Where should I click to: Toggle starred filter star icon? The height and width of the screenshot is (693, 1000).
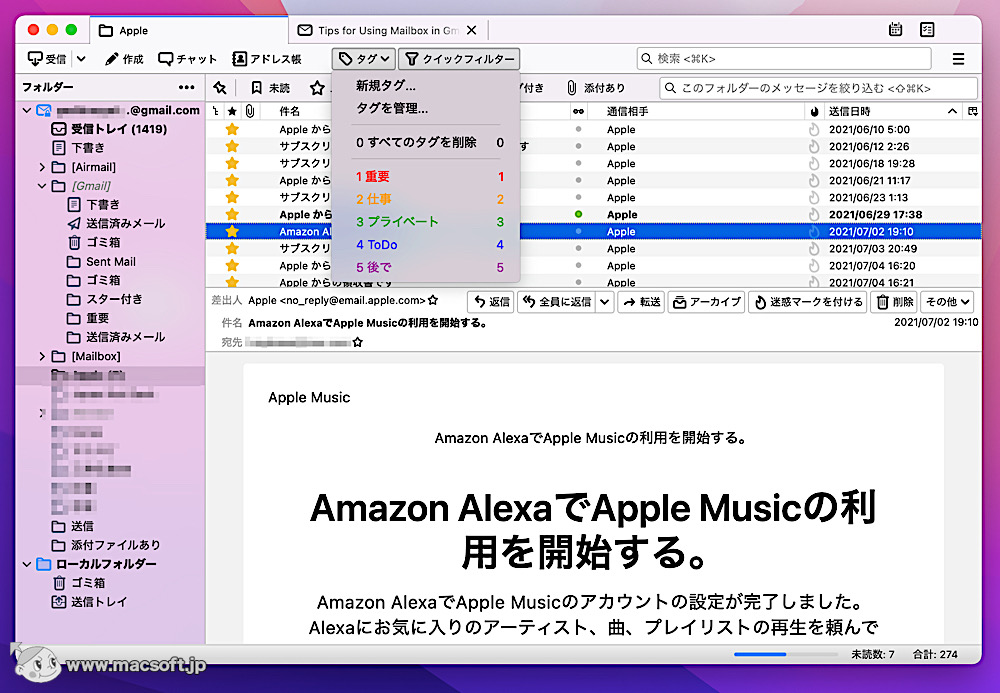click(317, 87)
